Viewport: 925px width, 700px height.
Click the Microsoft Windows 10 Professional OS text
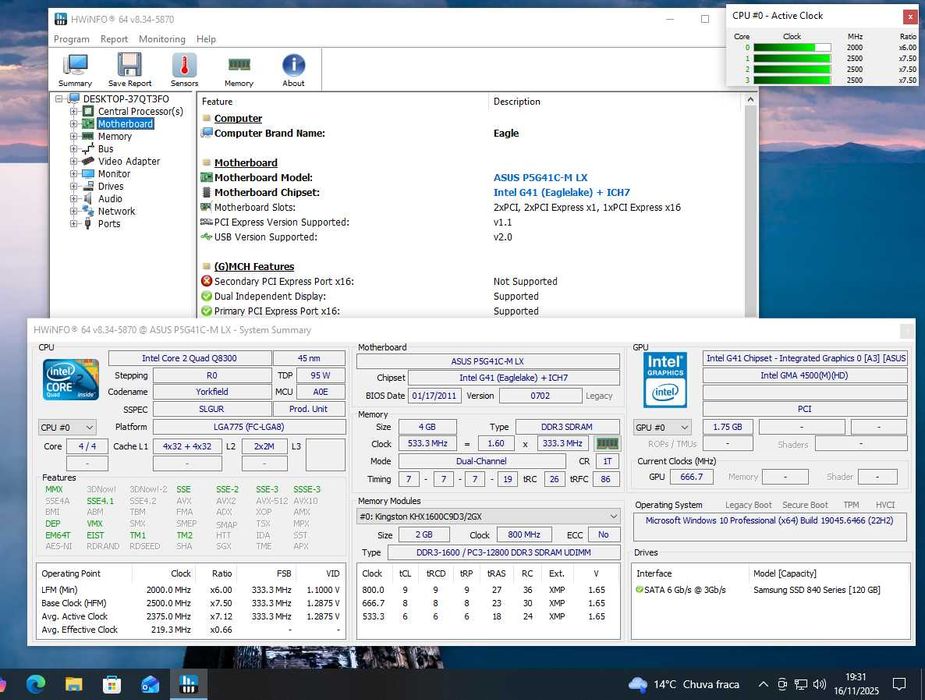tap(769, 521)
